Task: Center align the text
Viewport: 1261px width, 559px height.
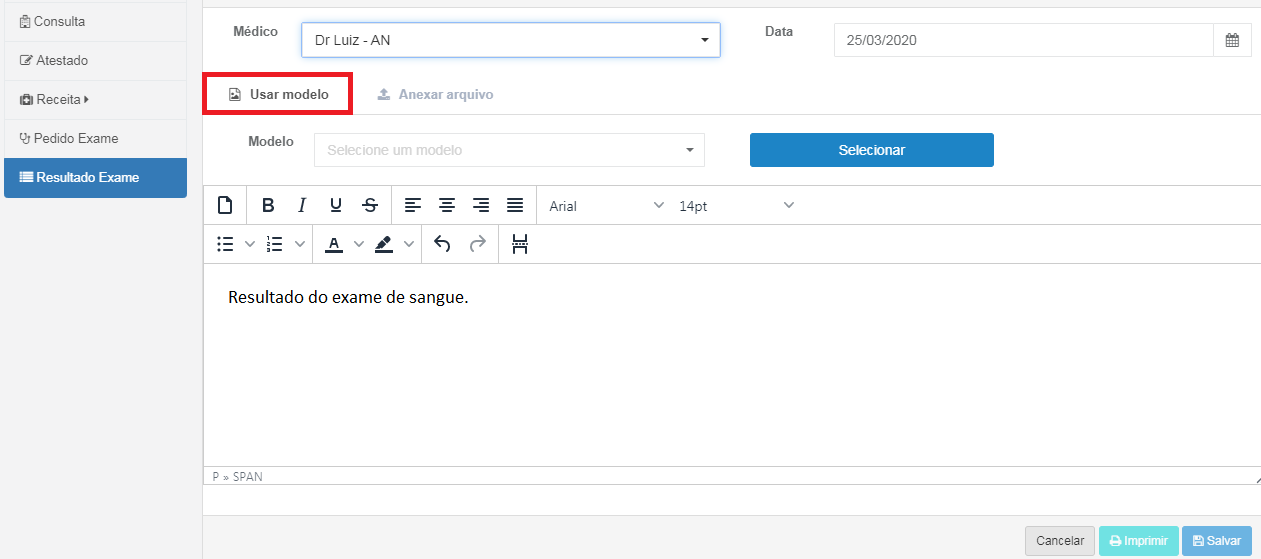Action: point(447,205)
